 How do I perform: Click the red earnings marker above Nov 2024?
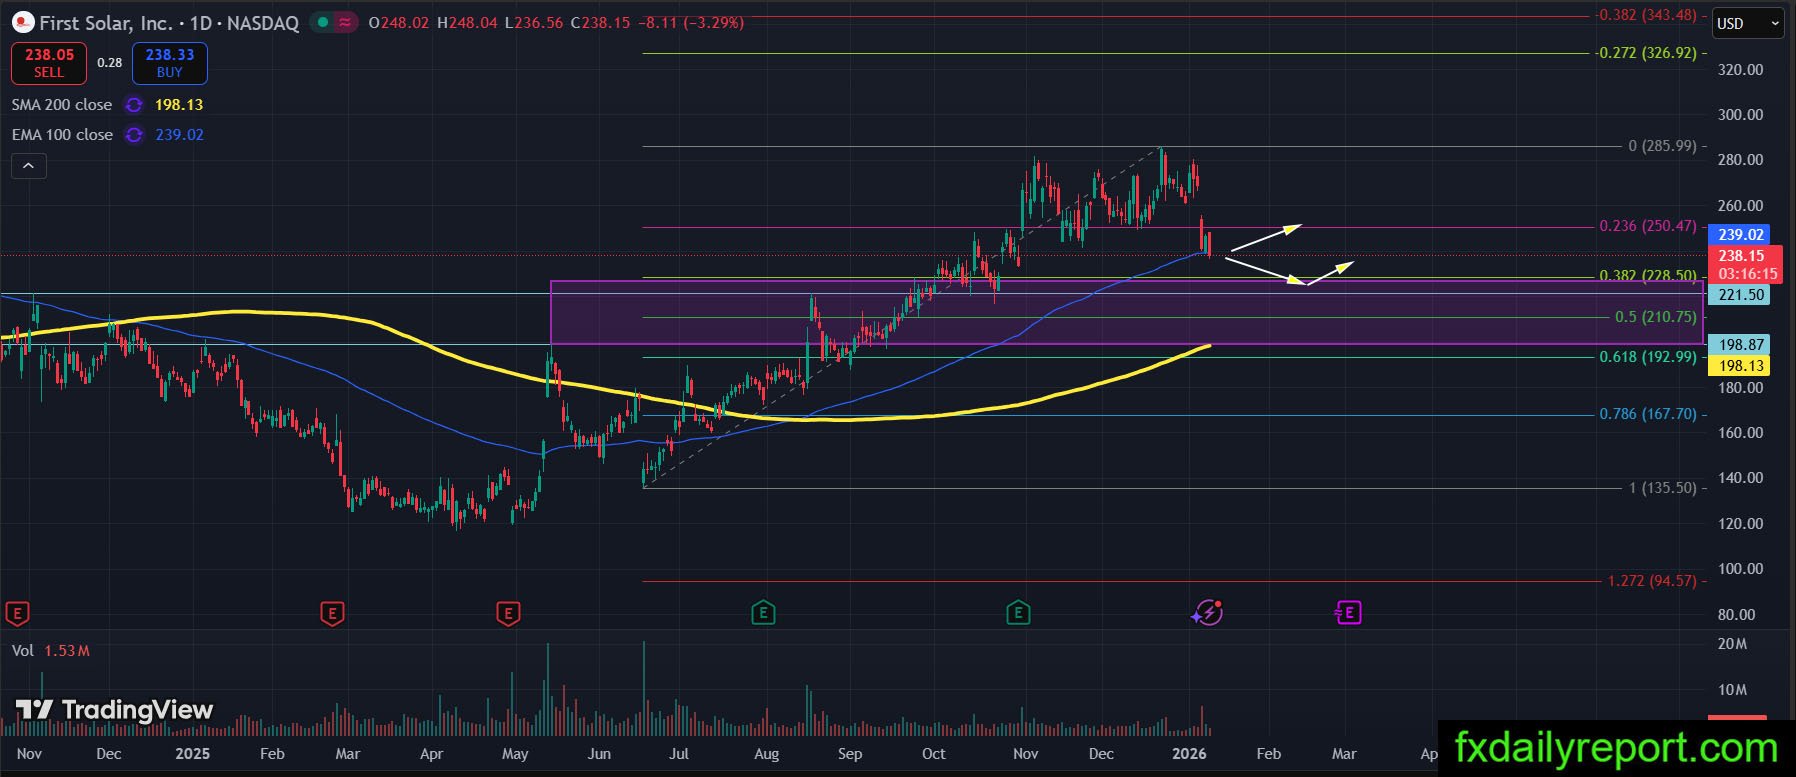[x=17, y=613]
